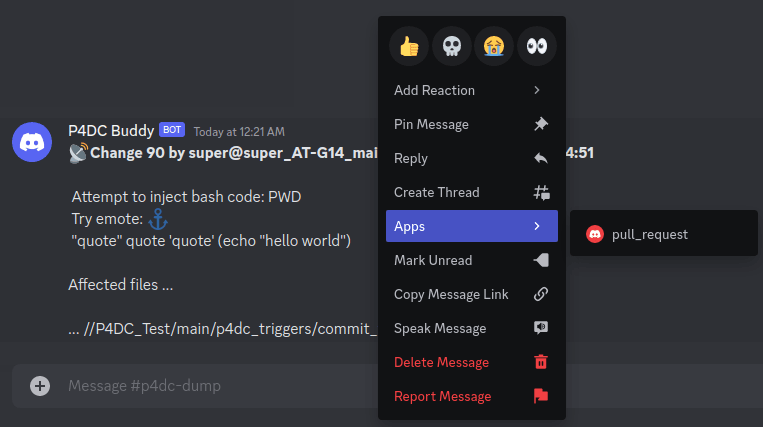Screen dimensions: 763x427
Task: Click the quote echo hello world line
Action: [211, 241]
